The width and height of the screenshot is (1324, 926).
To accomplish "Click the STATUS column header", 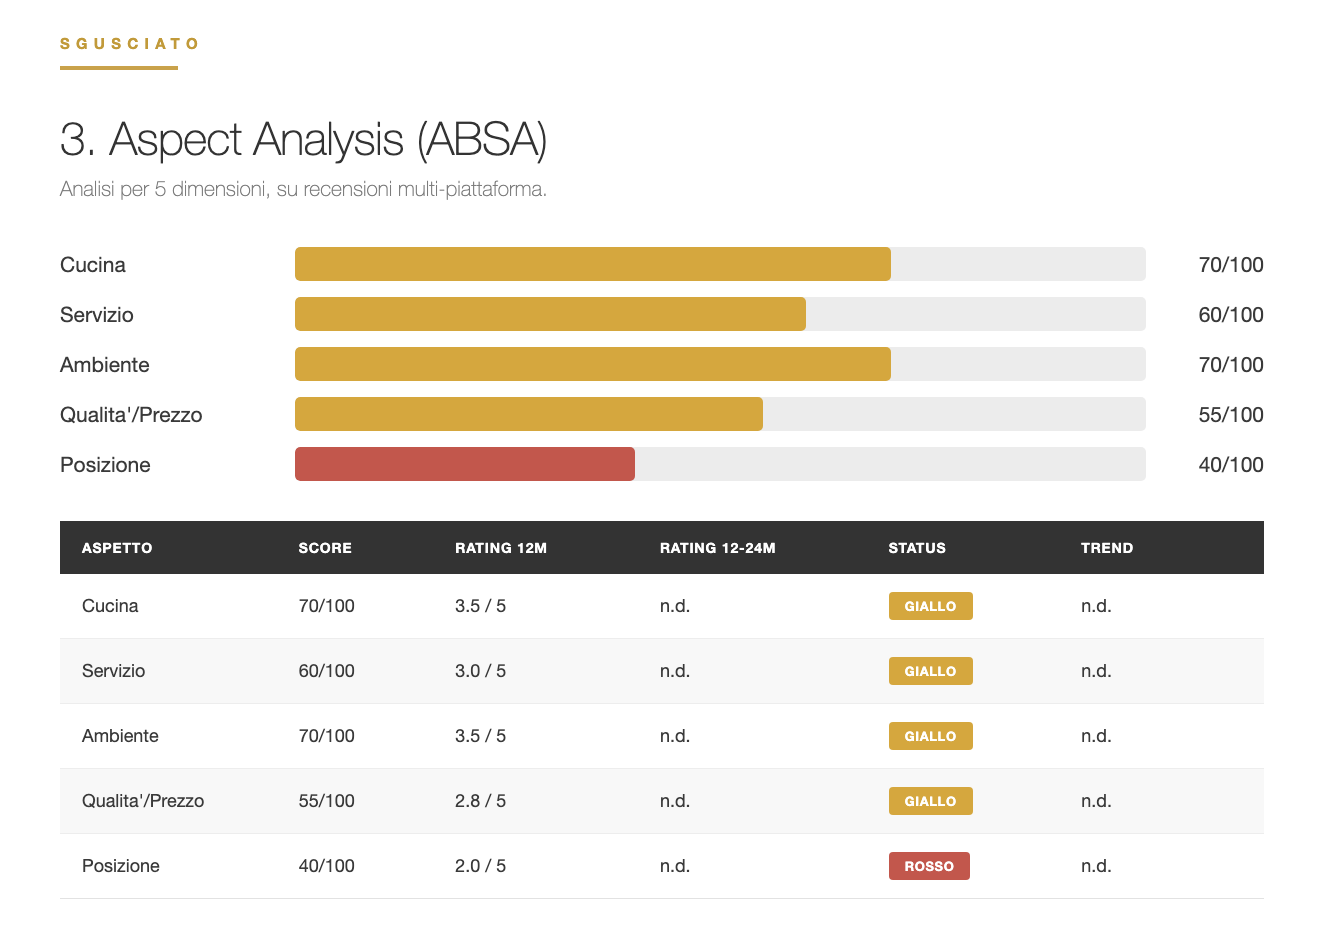I will 917,548.
